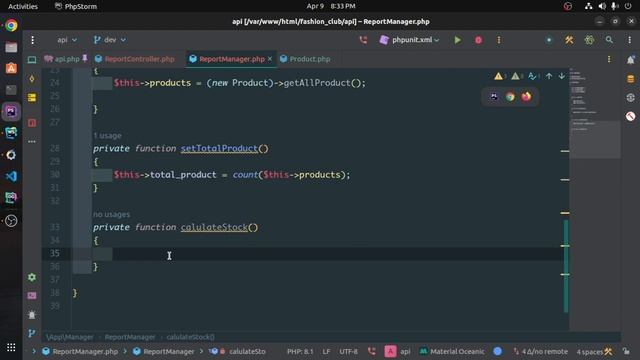Open the phpunit.xml run configuration dropdown
The height and width of the screenshot is (360, 640).
click(409, 40)
